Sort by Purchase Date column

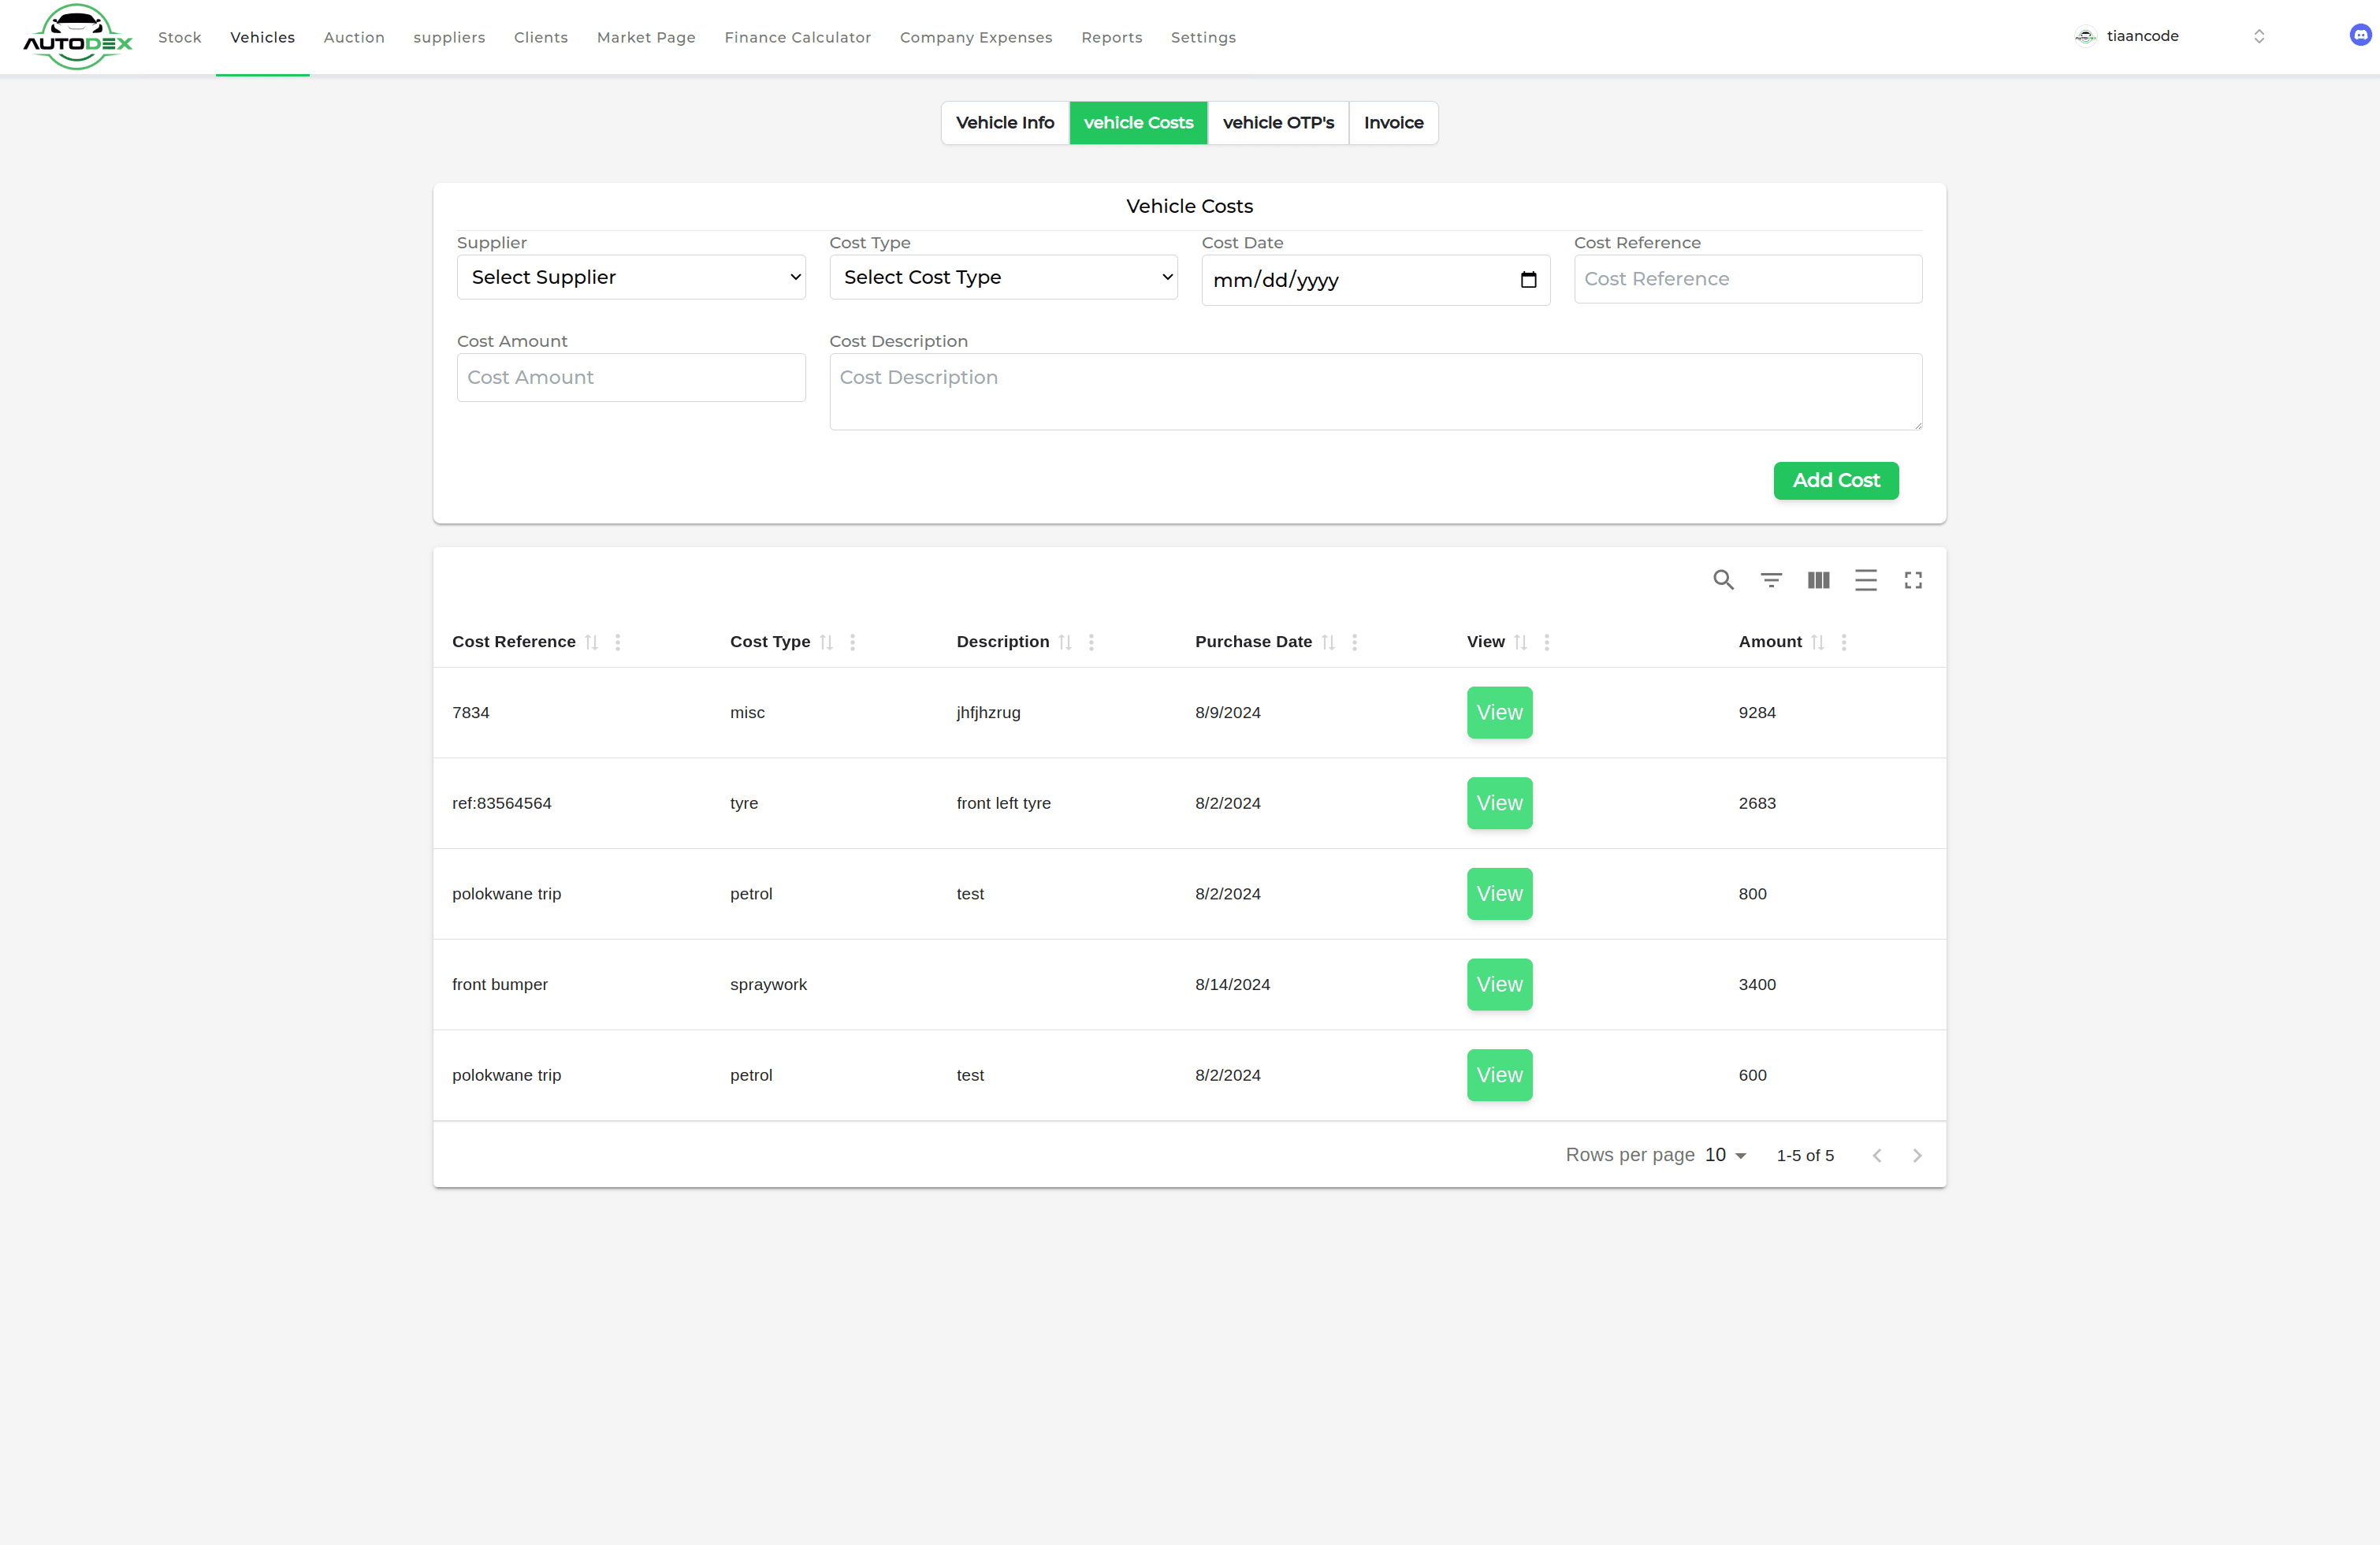(x=1328, y=642)
